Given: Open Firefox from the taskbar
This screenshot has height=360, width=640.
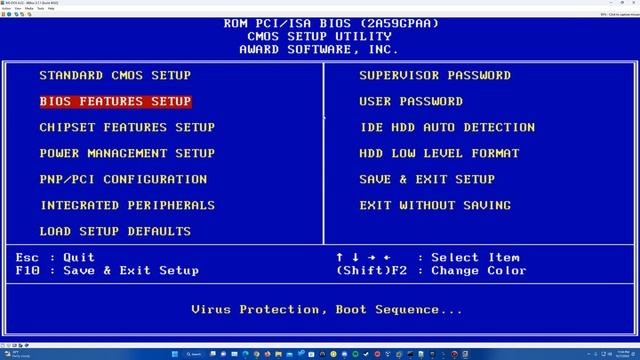Looking at the screenshot, I should tap(267, 354).
